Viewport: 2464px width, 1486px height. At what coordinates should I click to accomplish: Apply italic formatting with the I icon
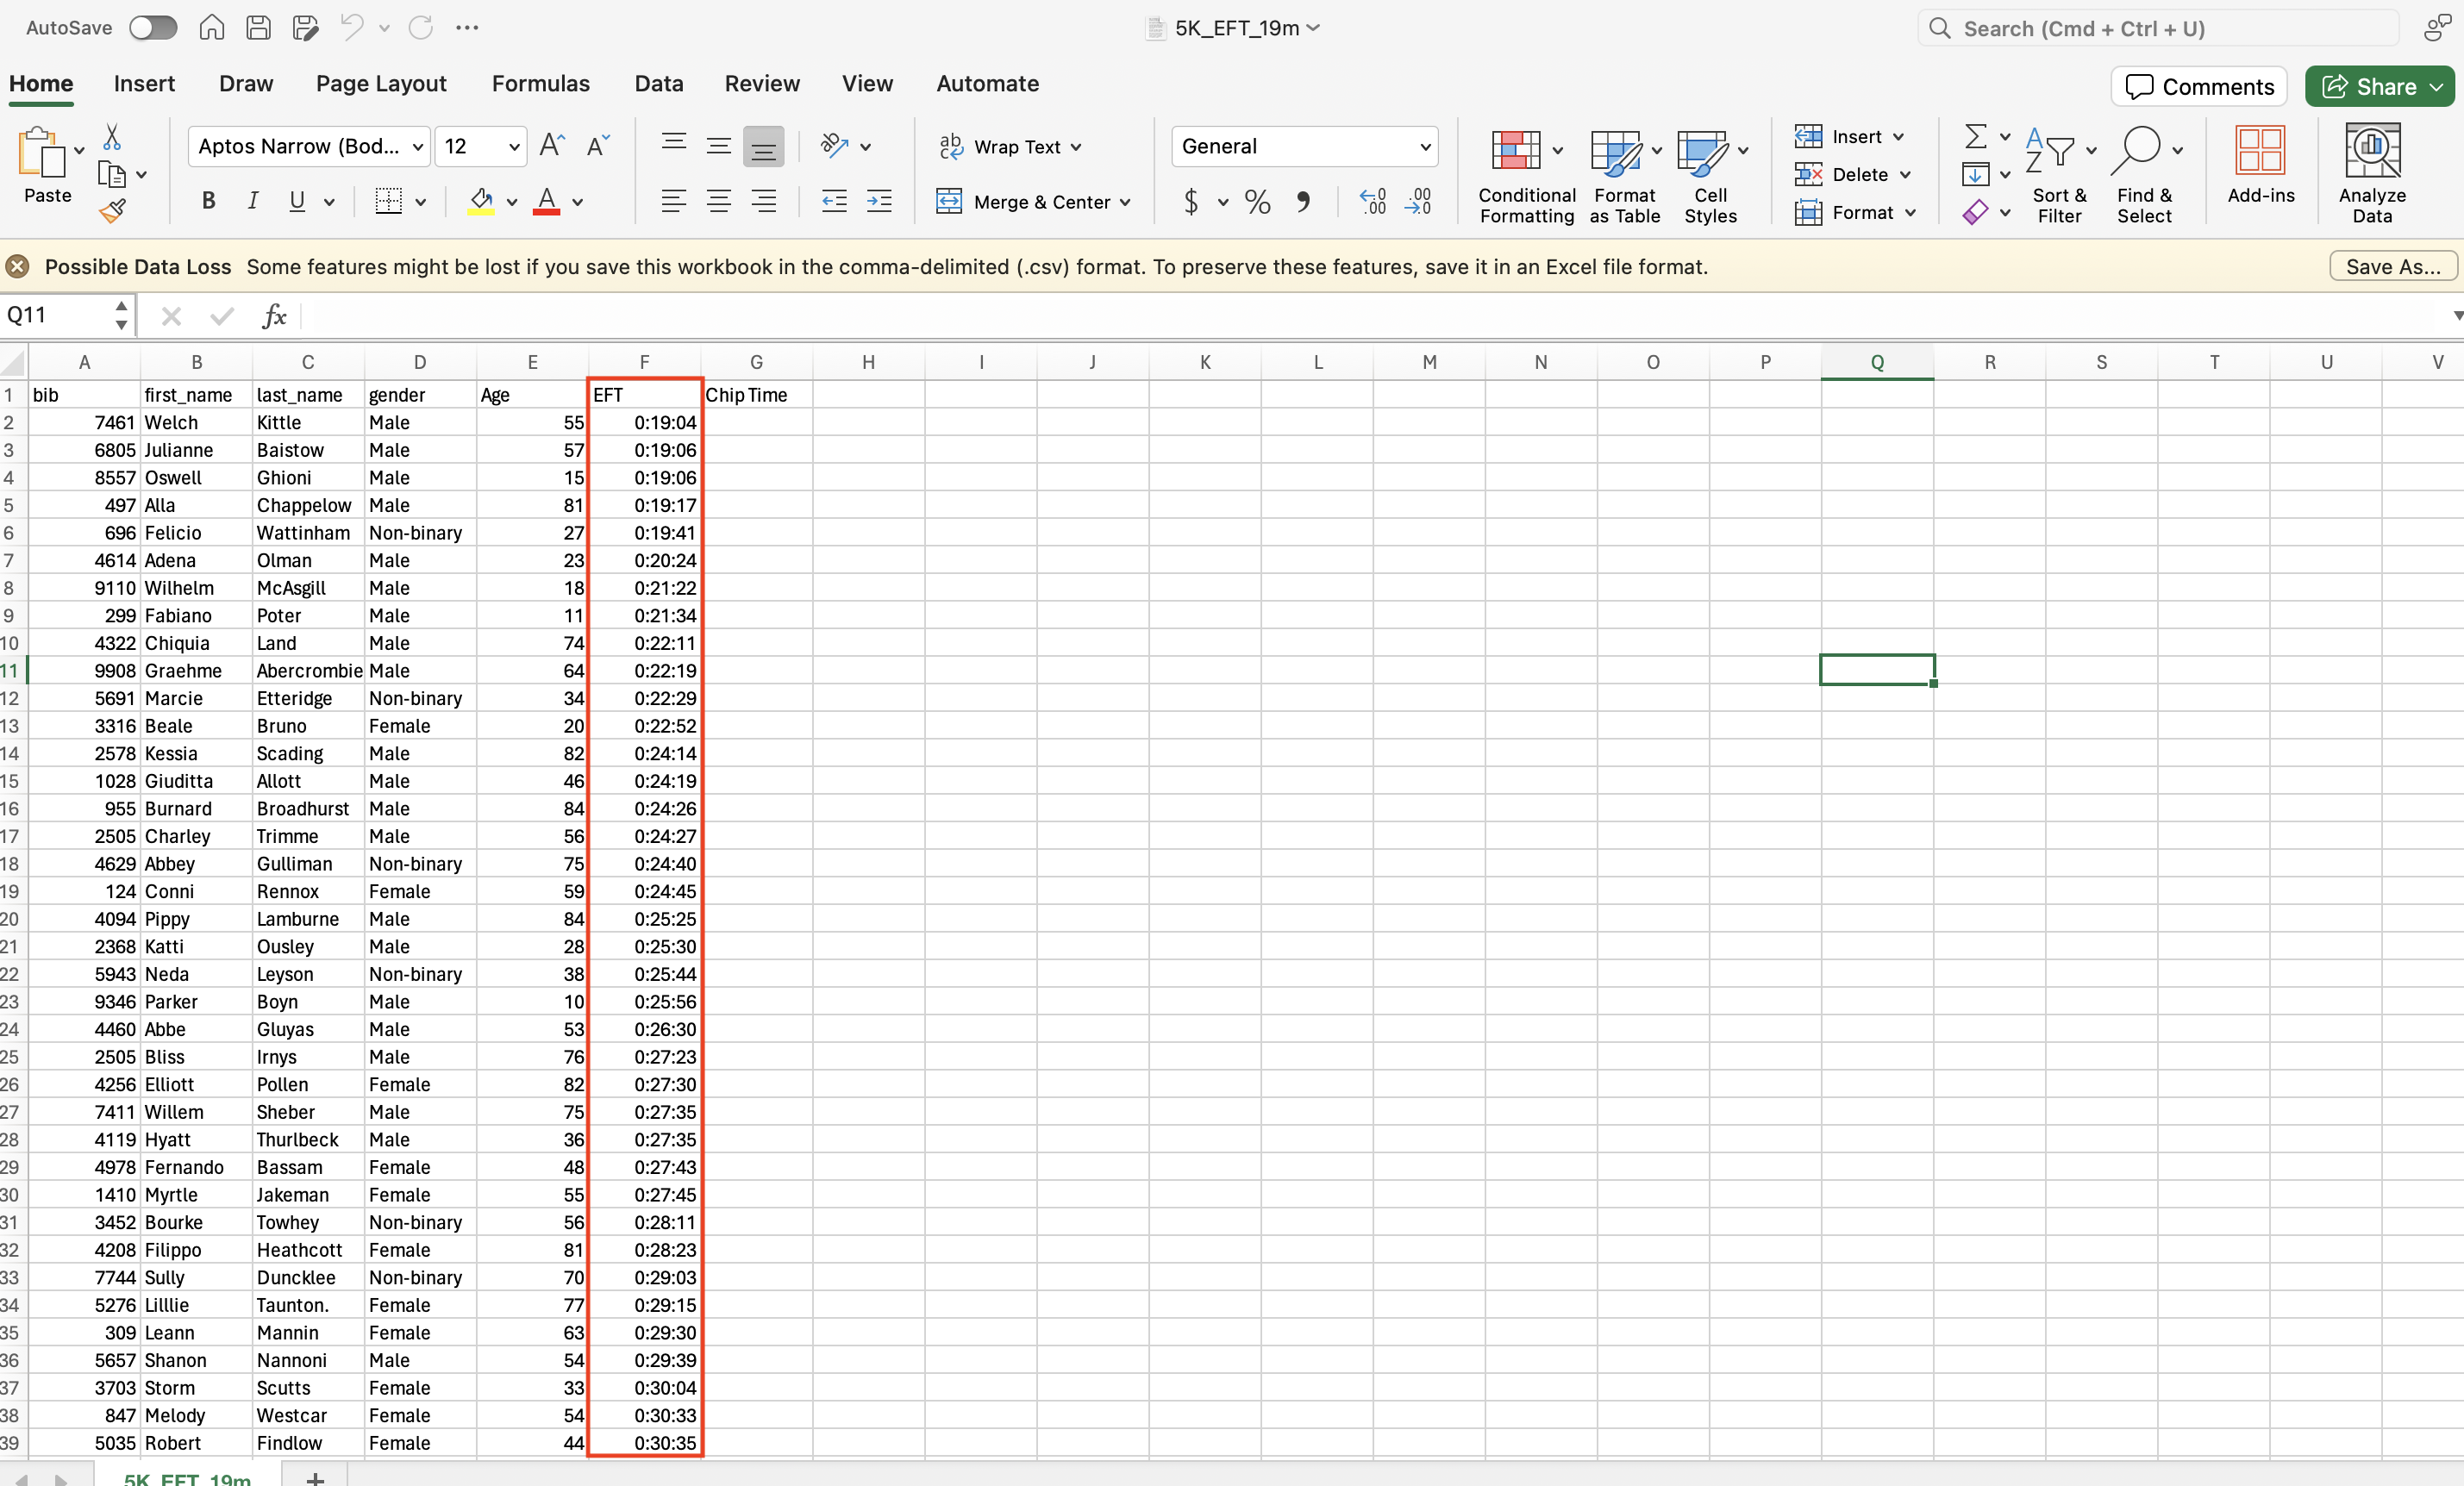[252, 201]
